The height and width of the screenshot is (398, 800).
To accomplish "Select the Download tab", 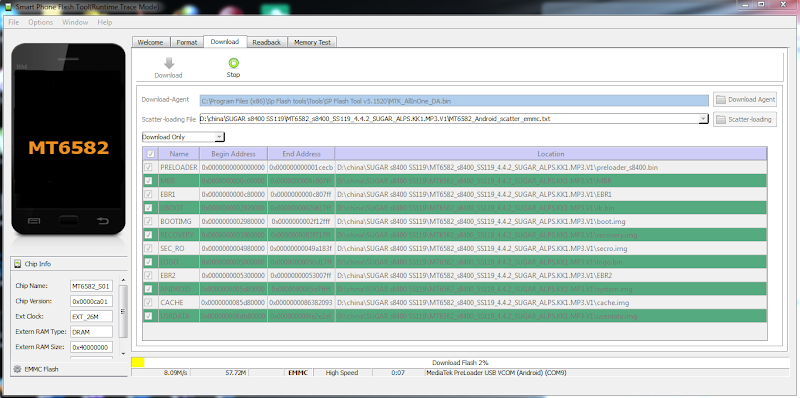I will coord(225,42).
